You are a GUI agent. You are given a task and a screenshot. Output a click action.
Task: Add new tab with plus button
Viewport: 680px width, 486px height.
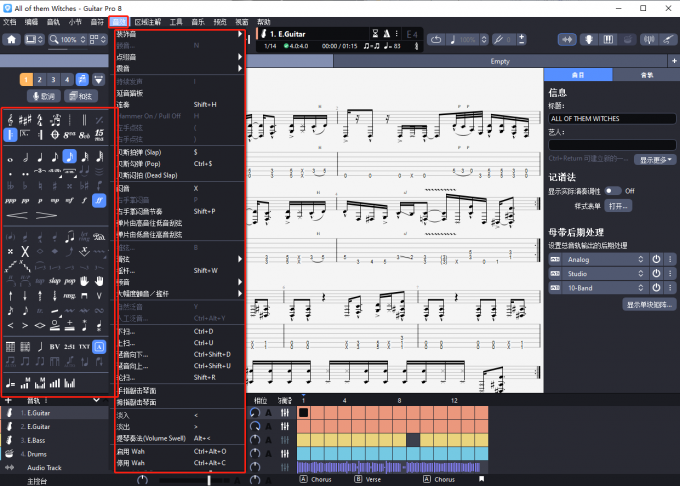(x=674, y=61)
